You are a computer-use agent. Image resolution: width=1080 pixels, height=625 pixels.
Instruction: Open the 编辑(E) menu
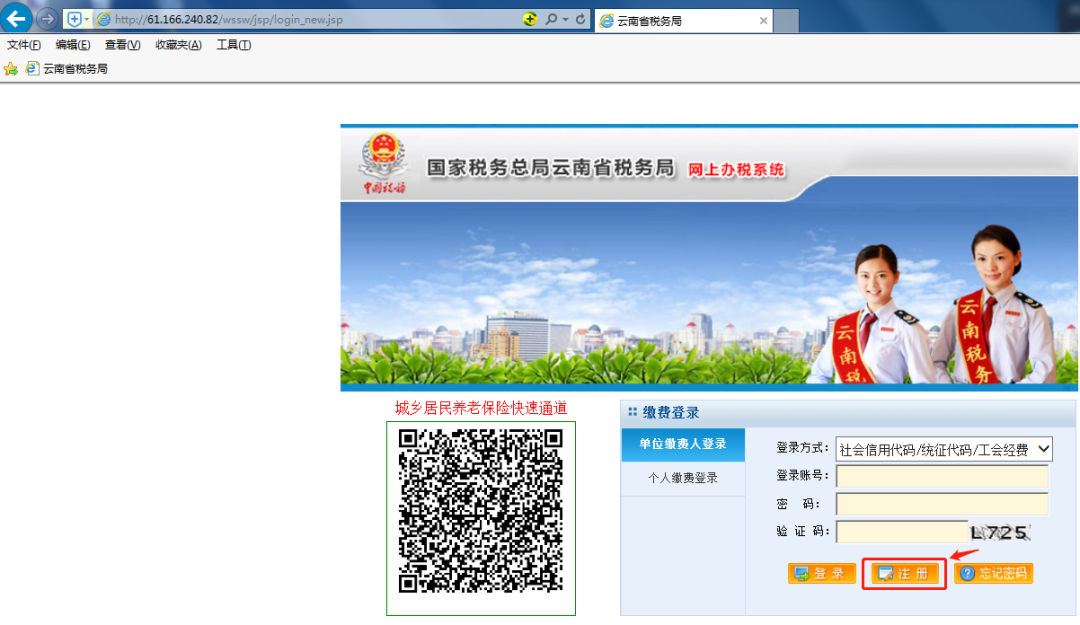[x=73, y=45]
